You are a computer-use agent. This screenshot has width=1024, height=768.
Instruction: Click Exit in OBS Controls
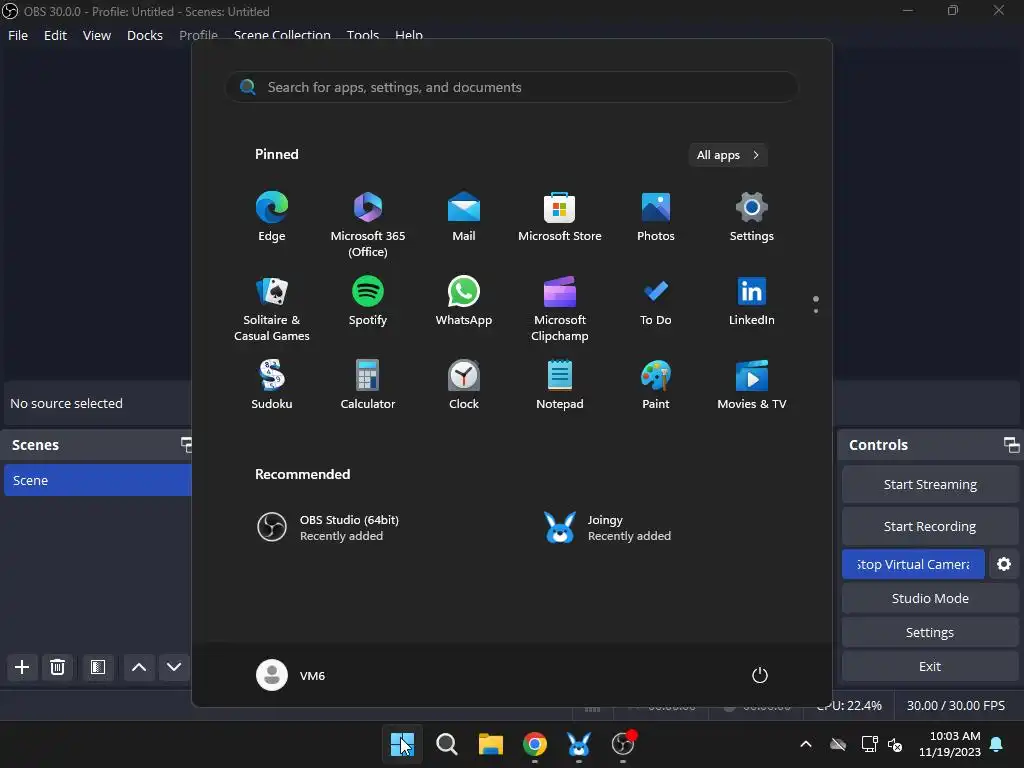pos(930,666)
